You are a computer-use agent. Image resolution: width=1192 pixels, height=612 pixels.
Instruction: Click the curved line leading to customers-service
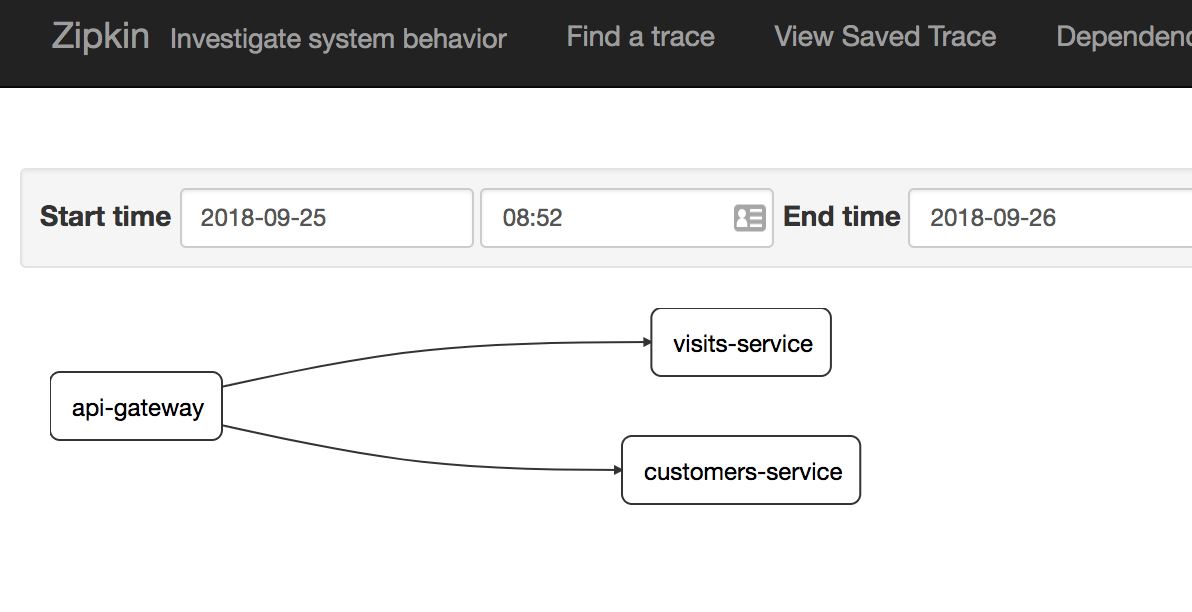tap(420, 461)
